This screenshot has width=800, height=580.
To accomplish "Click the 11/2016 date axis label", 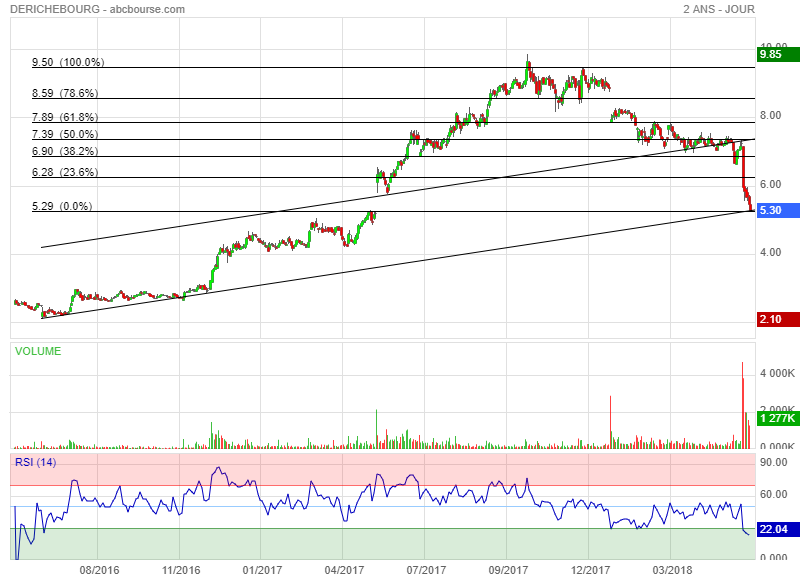I will click(181, 570).
